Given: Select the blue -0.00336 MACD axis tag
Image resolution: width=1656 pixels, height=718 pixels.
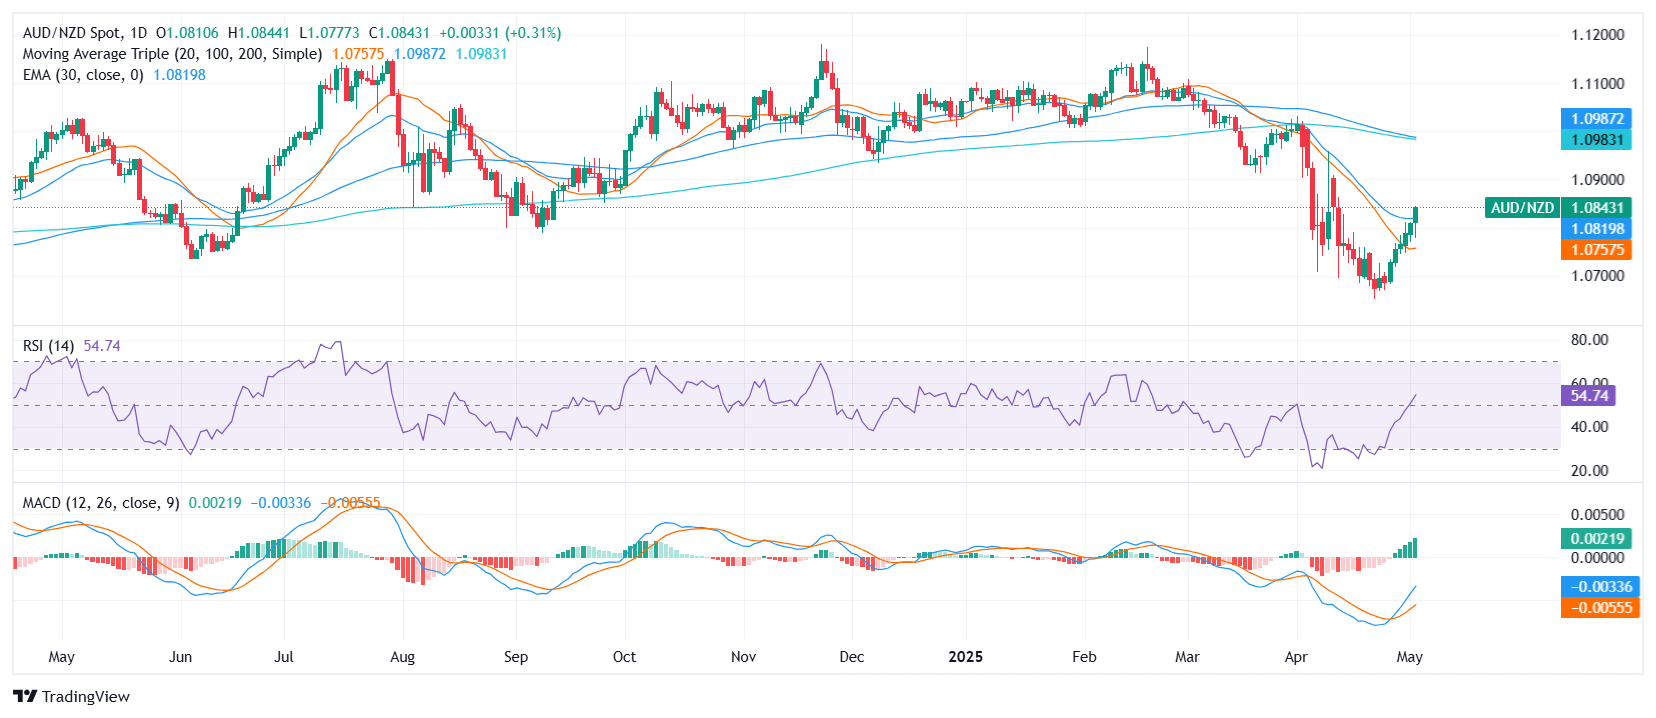Looking at the screenshot, I should tap(1600, 587).
